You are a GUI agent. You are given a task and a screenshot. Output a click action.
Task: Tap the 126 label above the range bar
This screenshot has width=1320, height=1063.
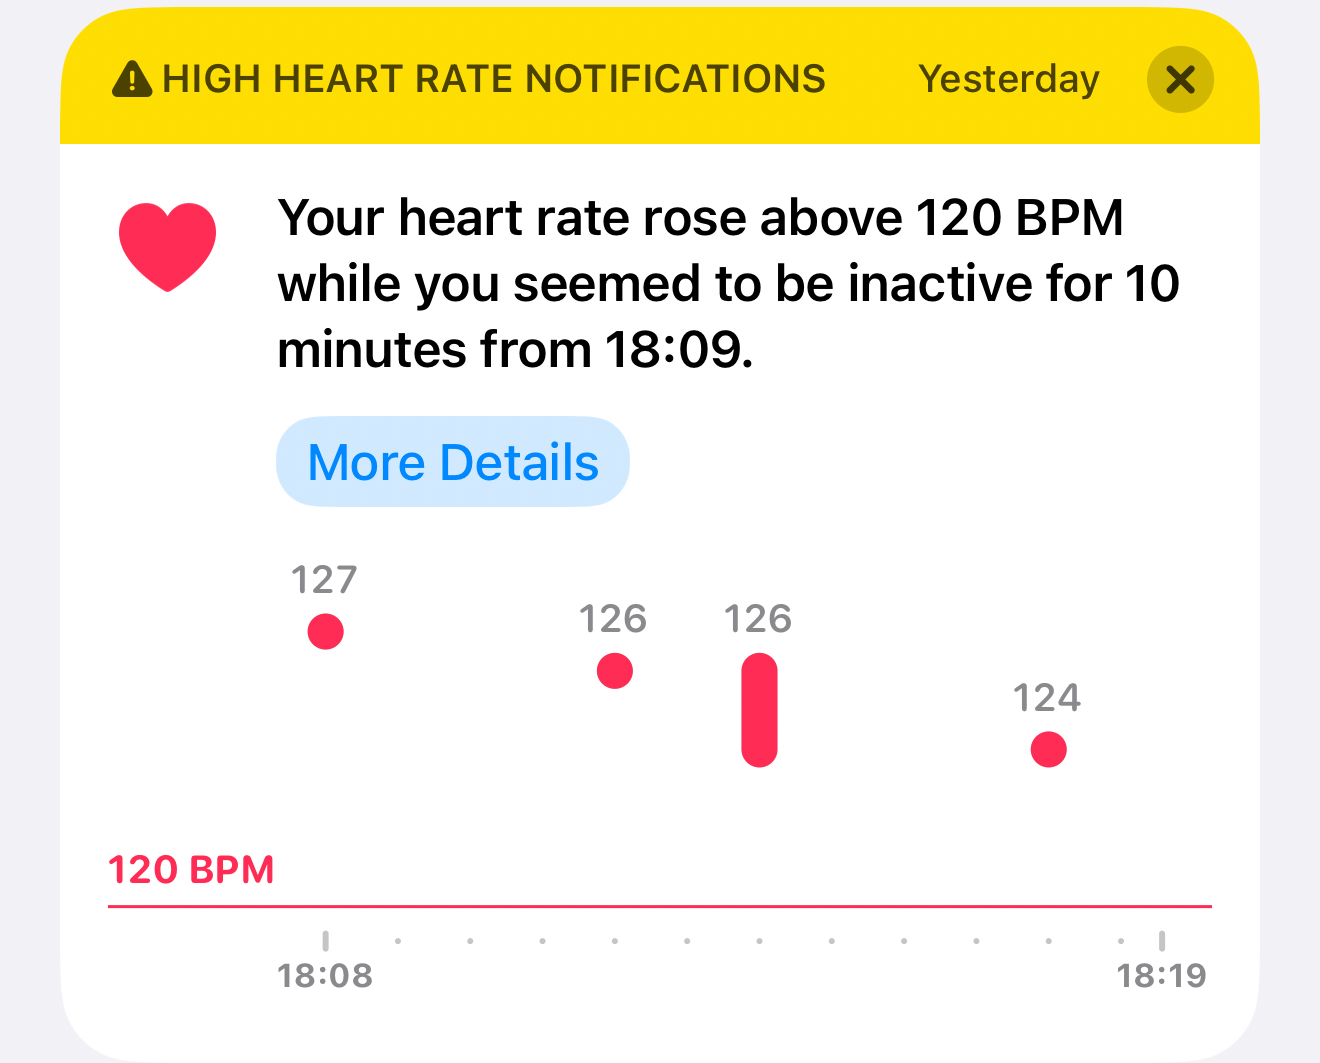758,619
